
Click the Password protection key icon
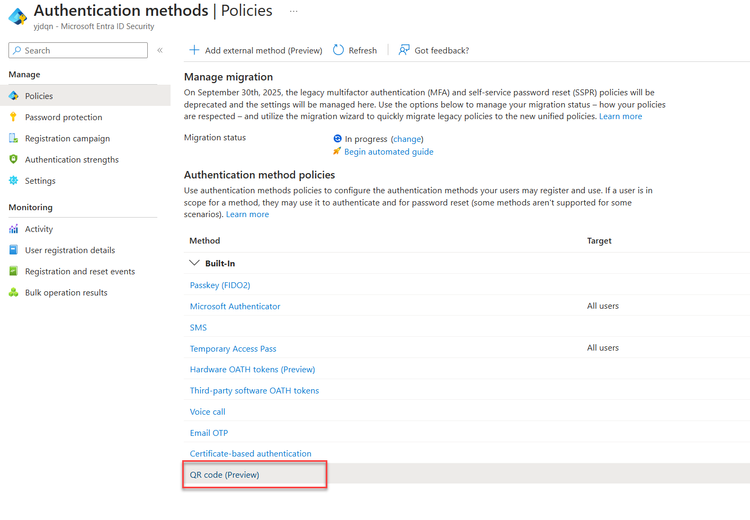point(14,117)
